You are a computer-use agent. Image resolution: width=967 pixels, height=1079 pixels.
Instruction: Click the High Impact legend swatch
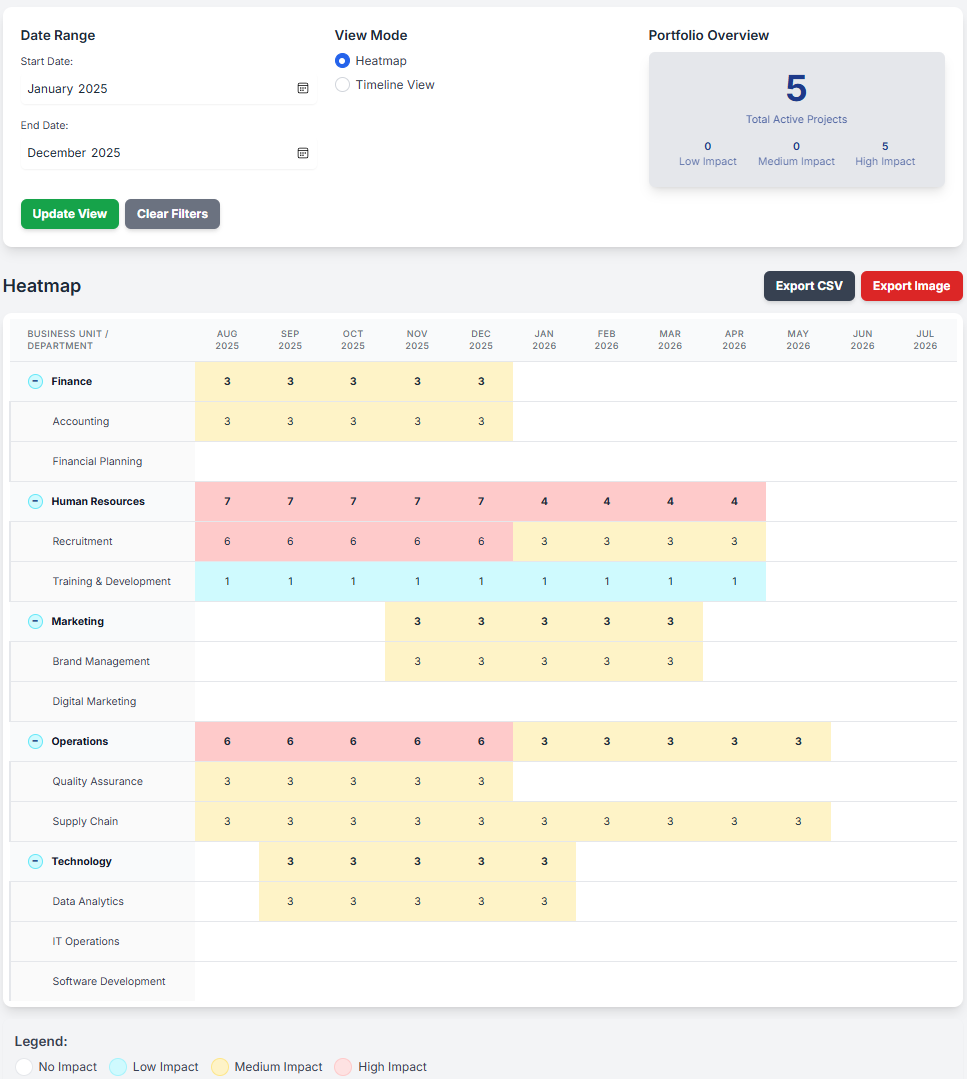click(343, 1067)
